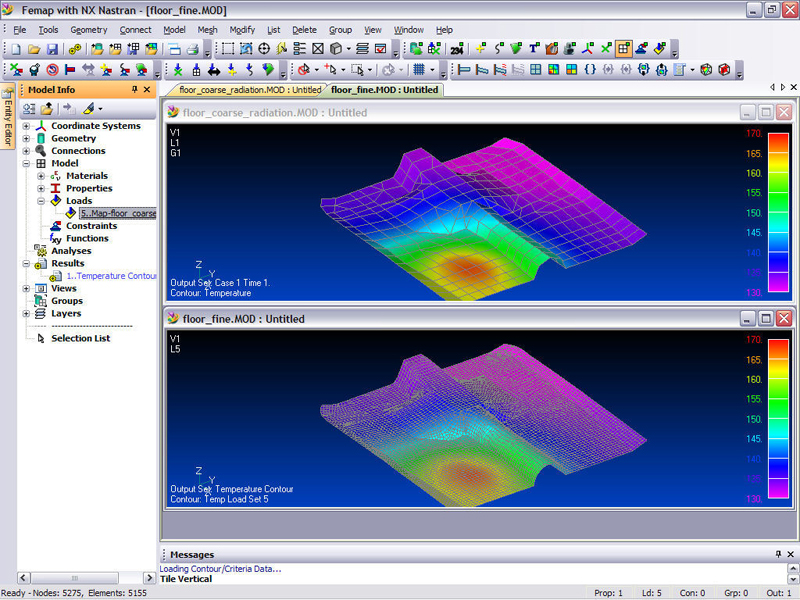Click the red checkmark window icon

(x=381, y=48)
